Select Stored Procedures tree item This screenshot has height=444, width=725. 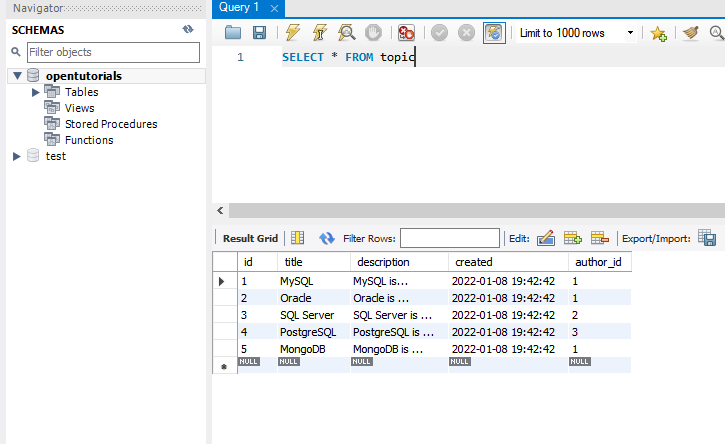(x=111, y=124)
